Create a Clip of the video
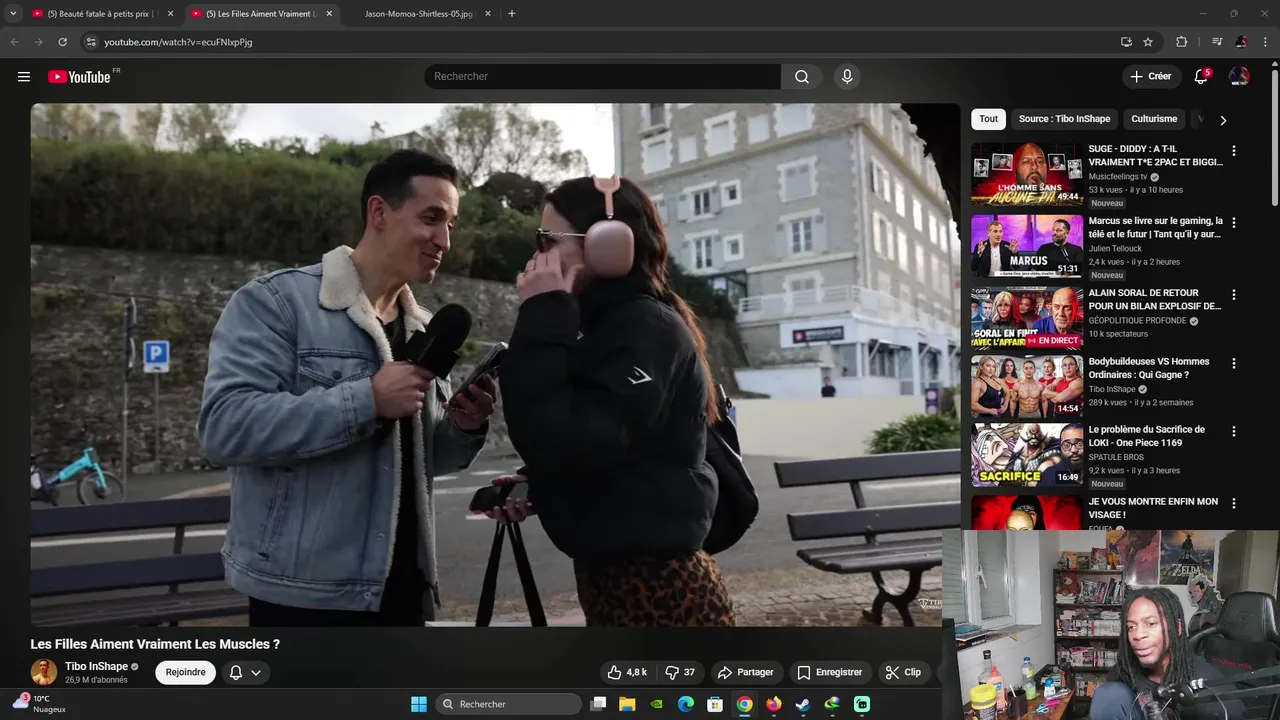This screenshot has height=720, width=1280. click(x=902, y=672)
